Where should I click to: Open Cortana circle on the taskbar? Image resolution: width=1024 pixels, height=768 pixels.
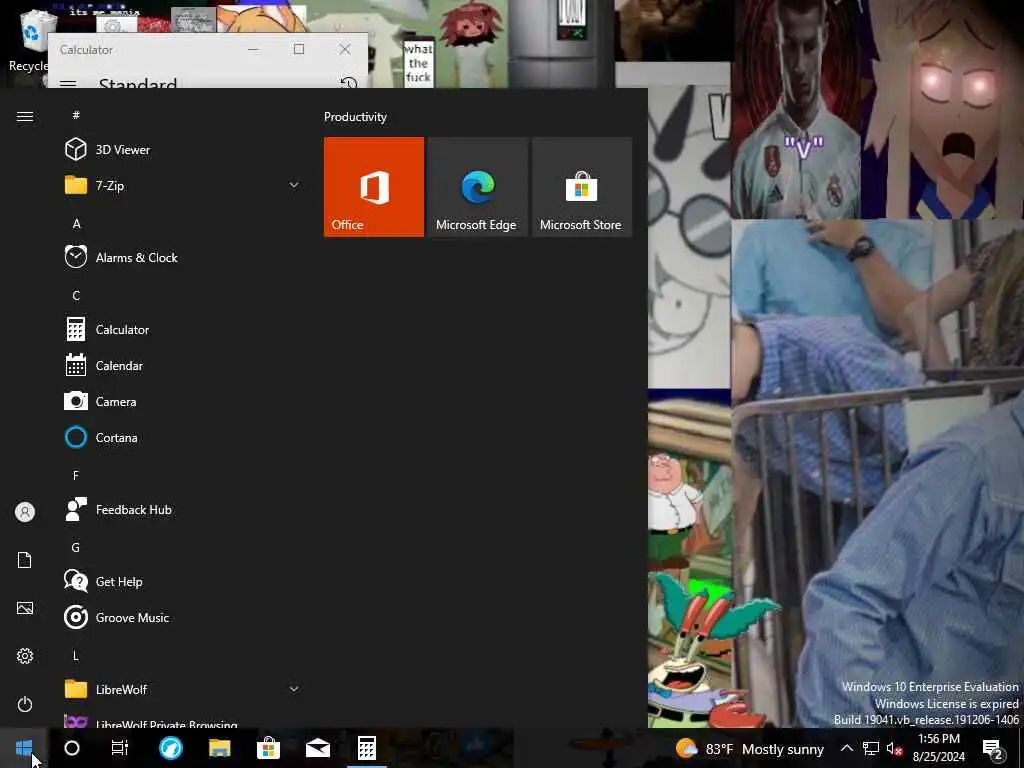72,748
